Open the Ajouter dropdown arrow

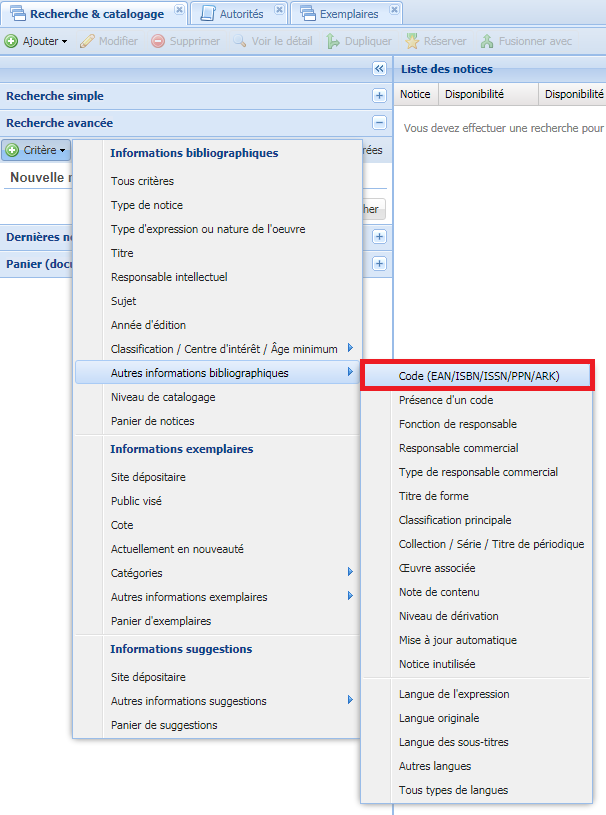click(64, 42)
